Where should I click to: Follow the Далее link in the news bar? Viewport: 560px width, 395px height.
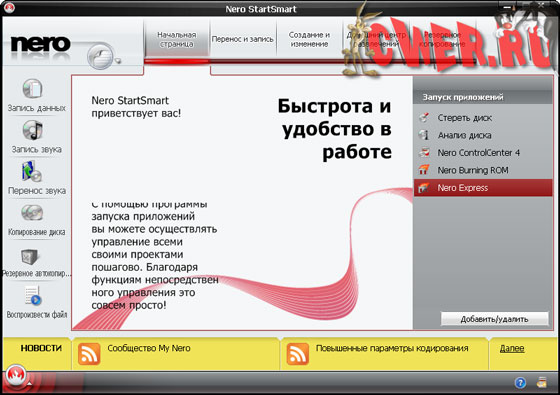[x=512, y=348]
